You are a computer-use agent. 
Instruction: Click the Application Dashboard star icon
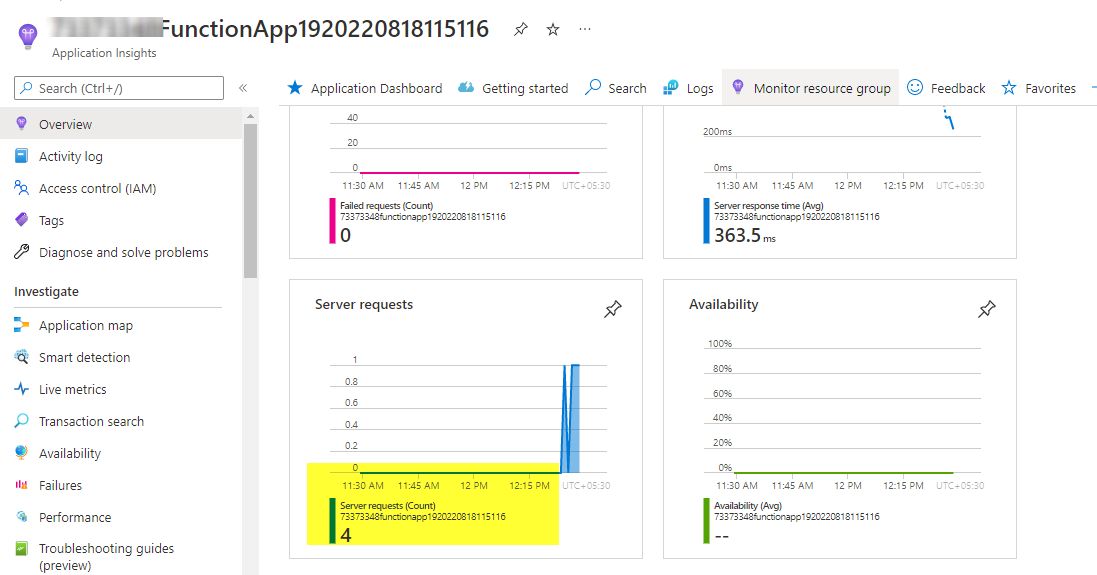click(295, 87)
